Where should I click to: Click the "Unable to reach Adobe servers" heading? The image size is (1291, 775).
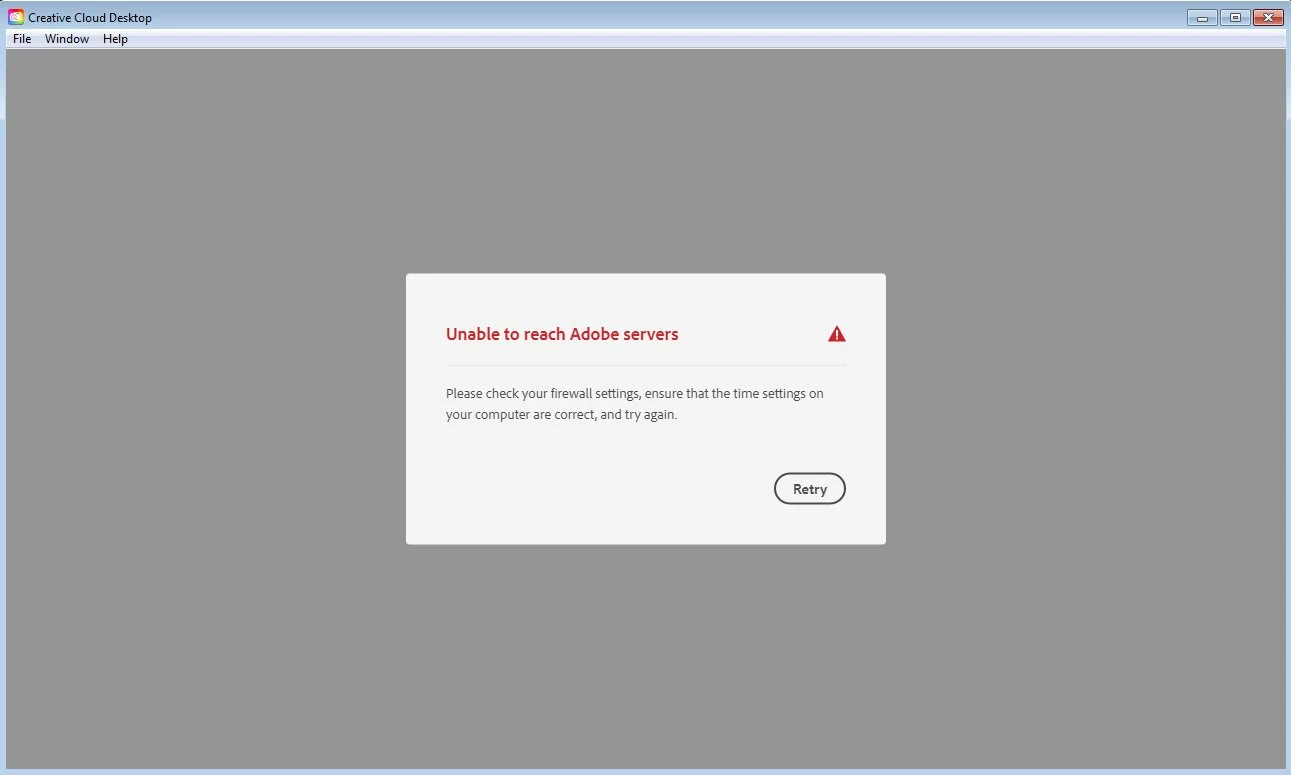[x=562, y=334]
